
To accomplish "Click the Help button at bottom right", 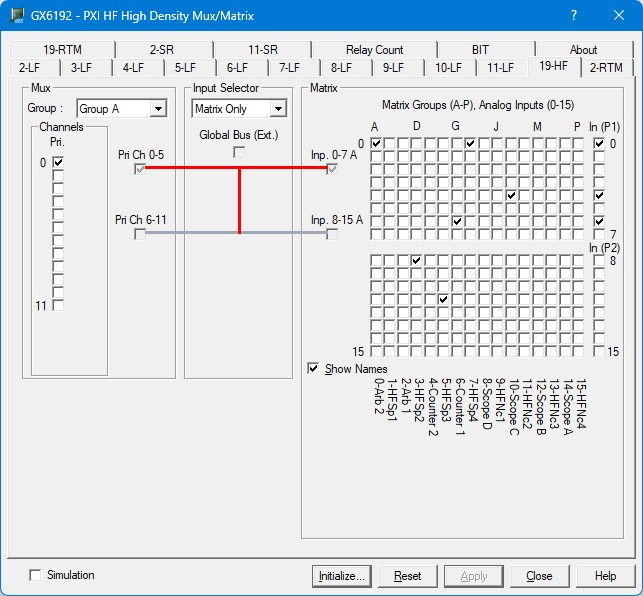I will pos(605,576).
